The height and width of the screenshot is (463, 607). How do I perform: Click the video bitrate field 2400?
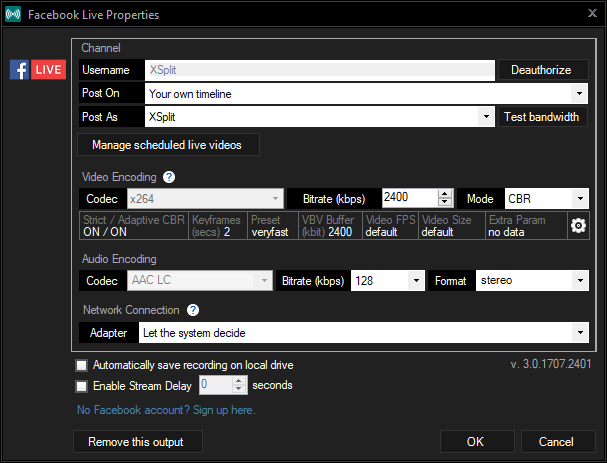click(x=410, y=198)
